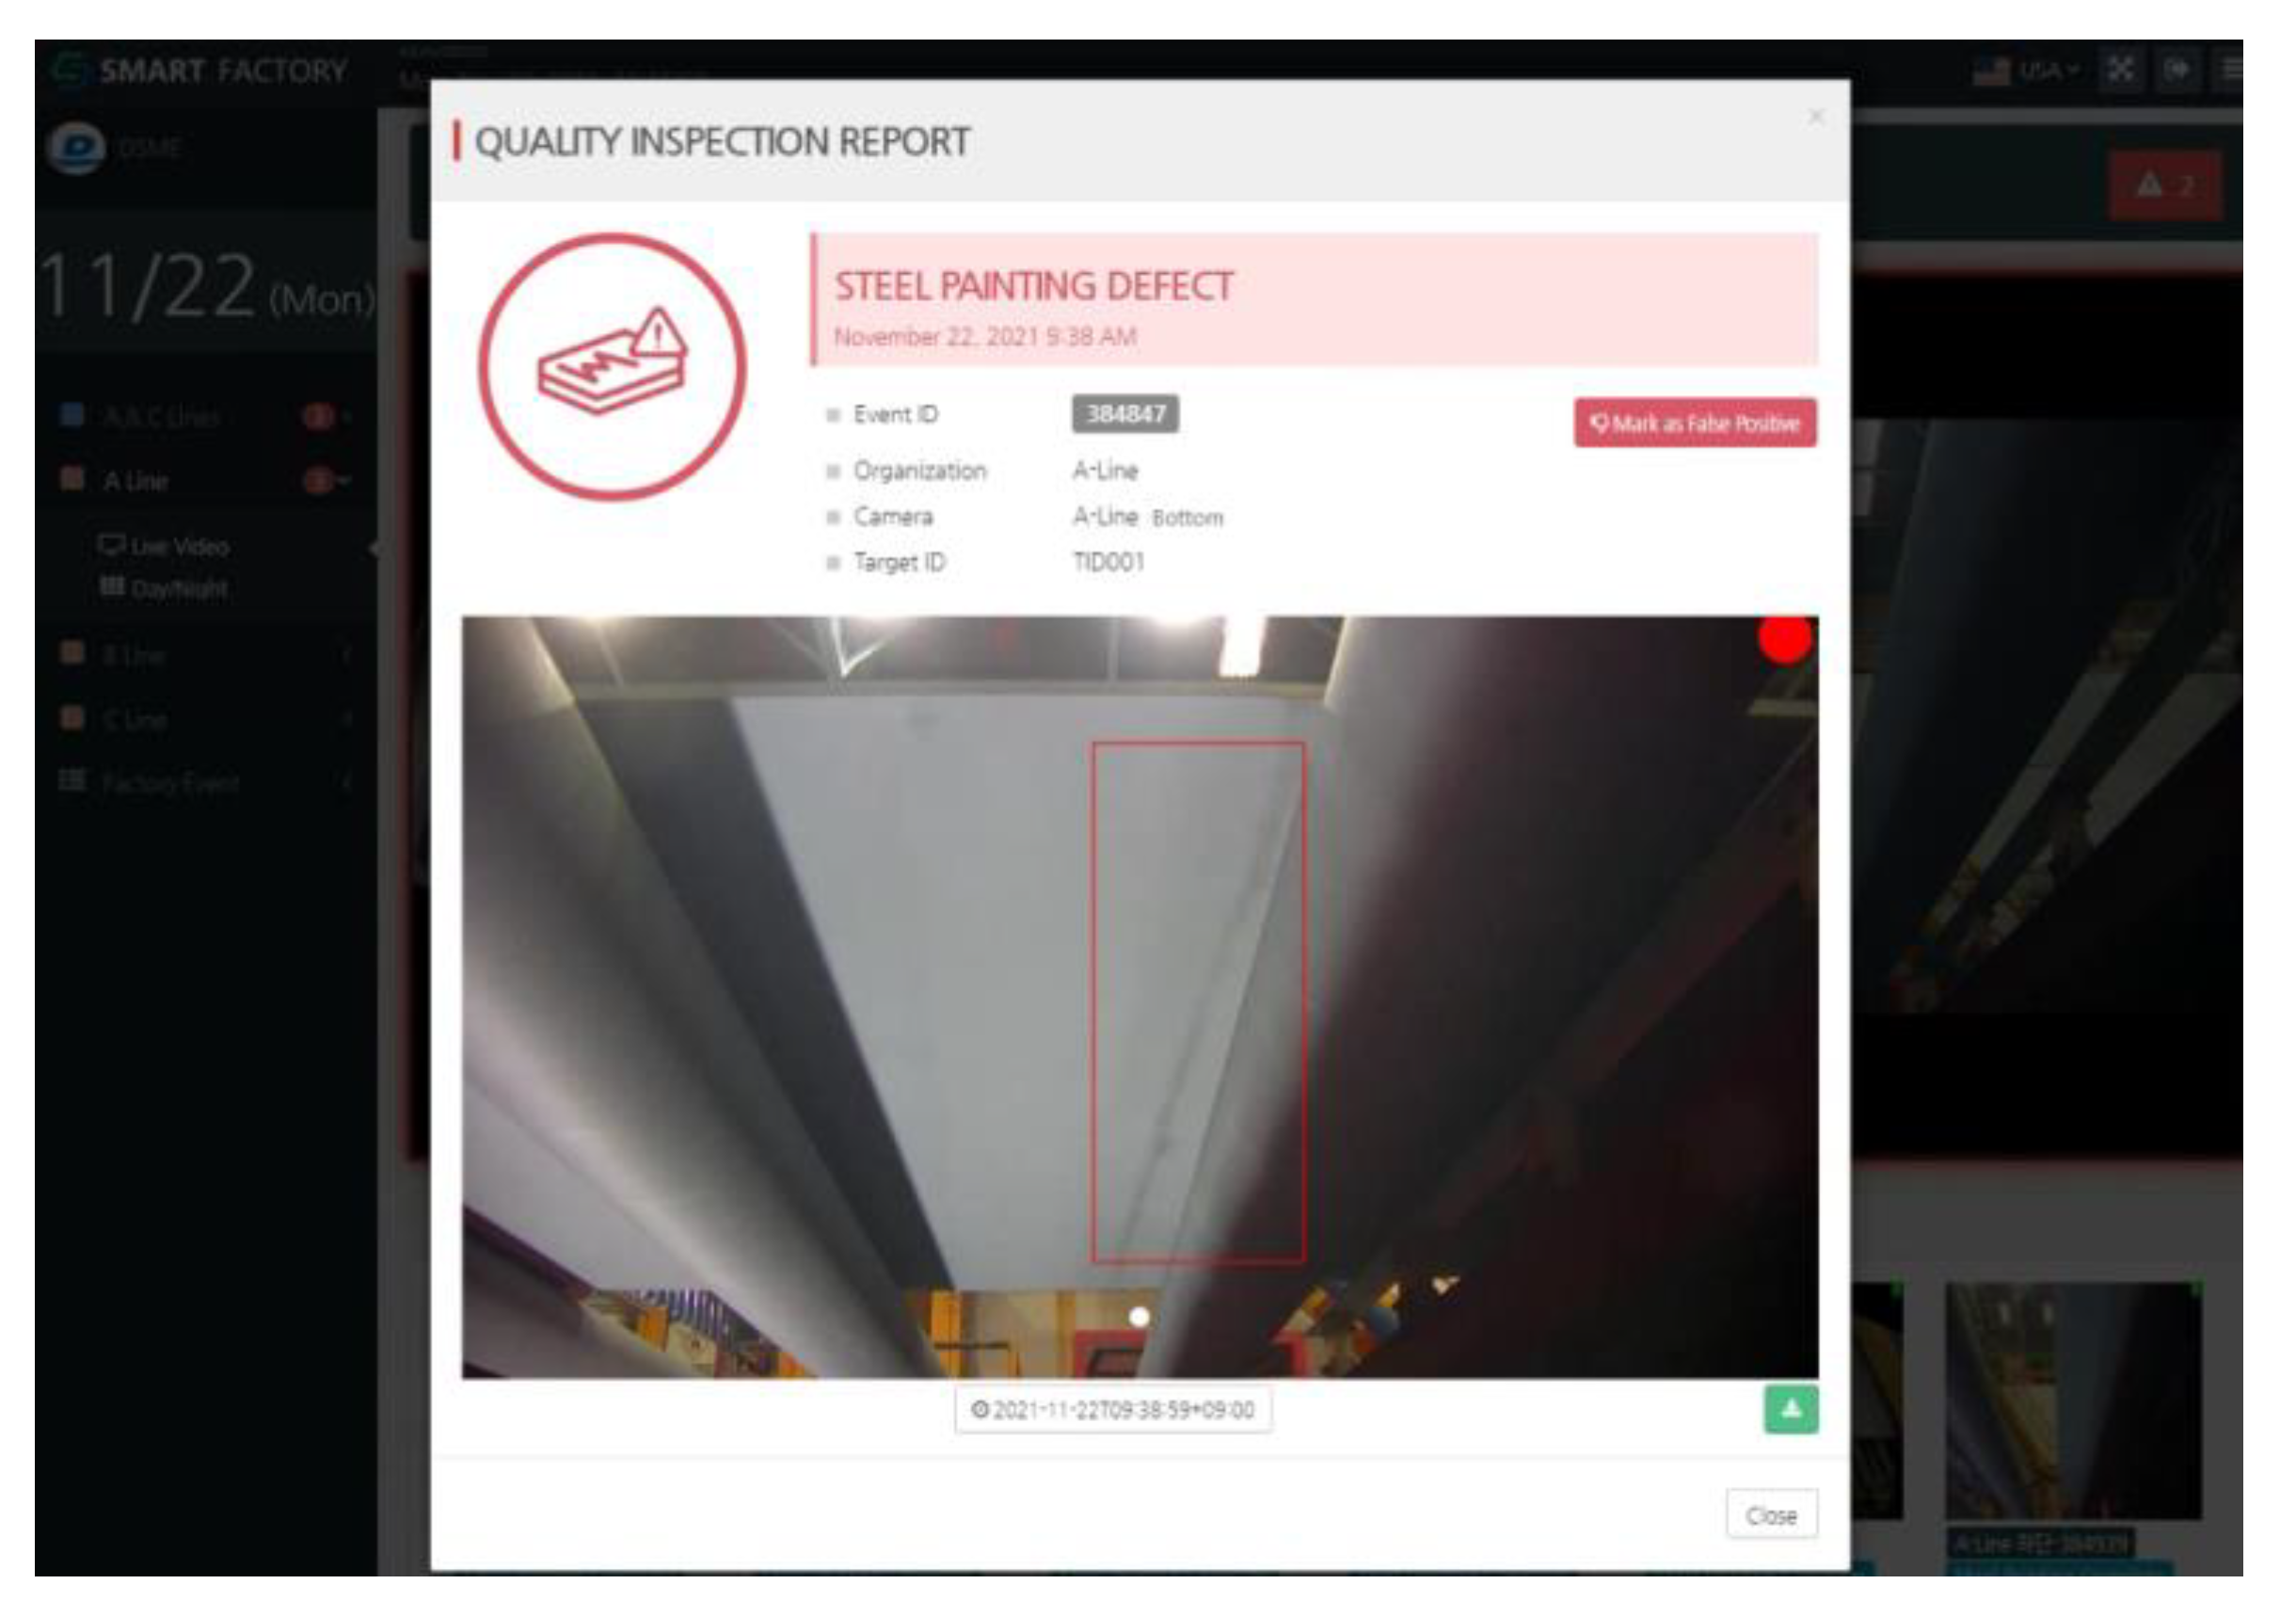
Task: Expand the B Line section
Action: pyautogui.click(x=134, y=655)
